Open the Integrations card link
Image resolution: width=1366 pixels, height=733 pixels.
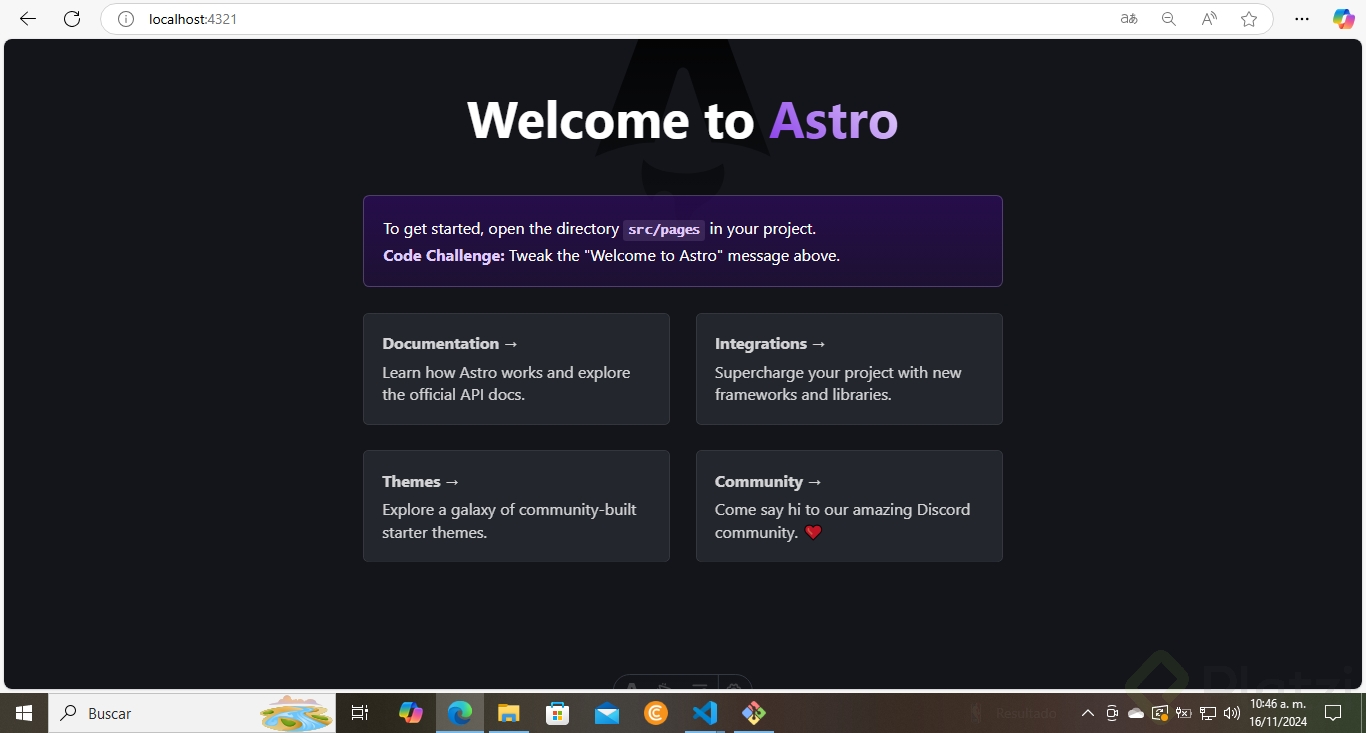coord(849,369)
